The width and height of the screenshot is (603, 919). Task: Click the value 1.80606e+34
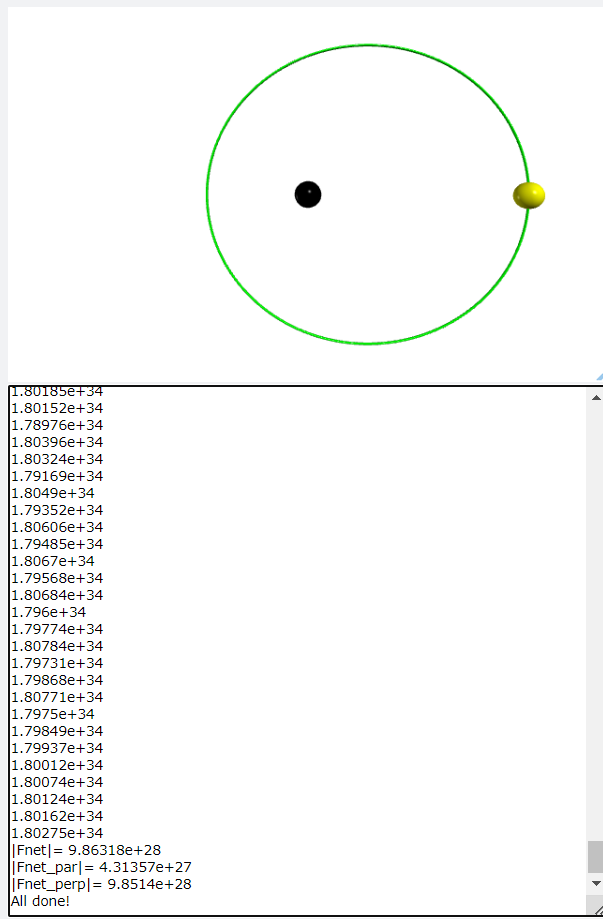pos(57,527)
